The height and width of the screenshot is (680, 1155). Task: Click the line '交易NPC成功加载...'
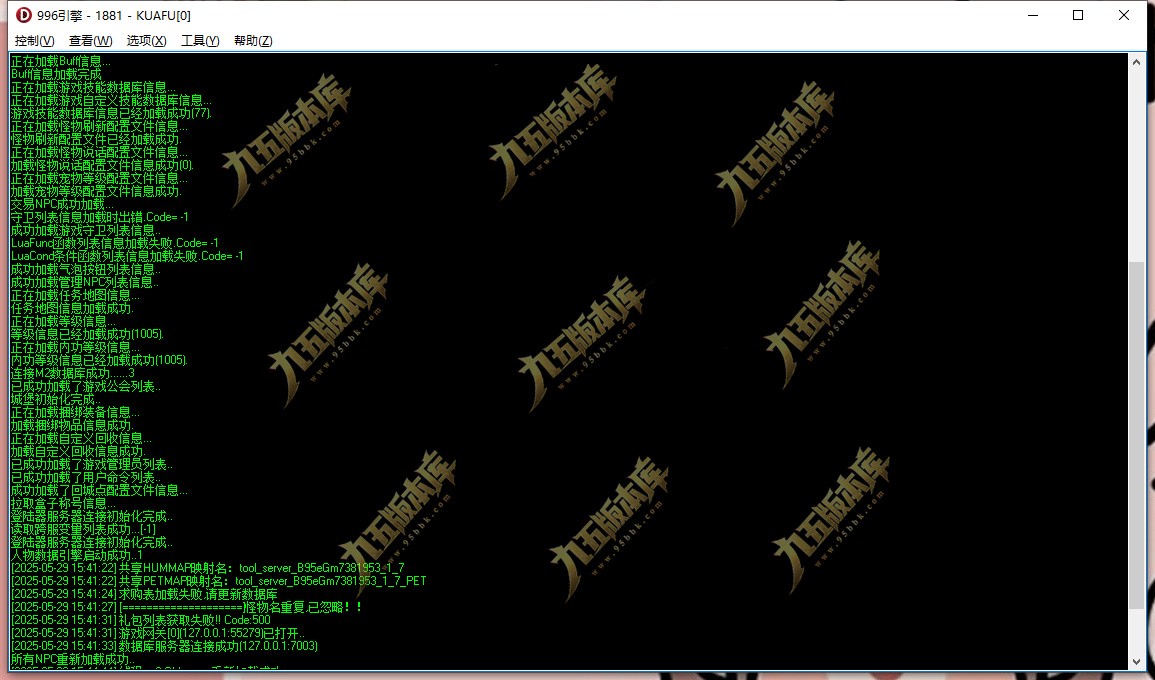(63, 204)
